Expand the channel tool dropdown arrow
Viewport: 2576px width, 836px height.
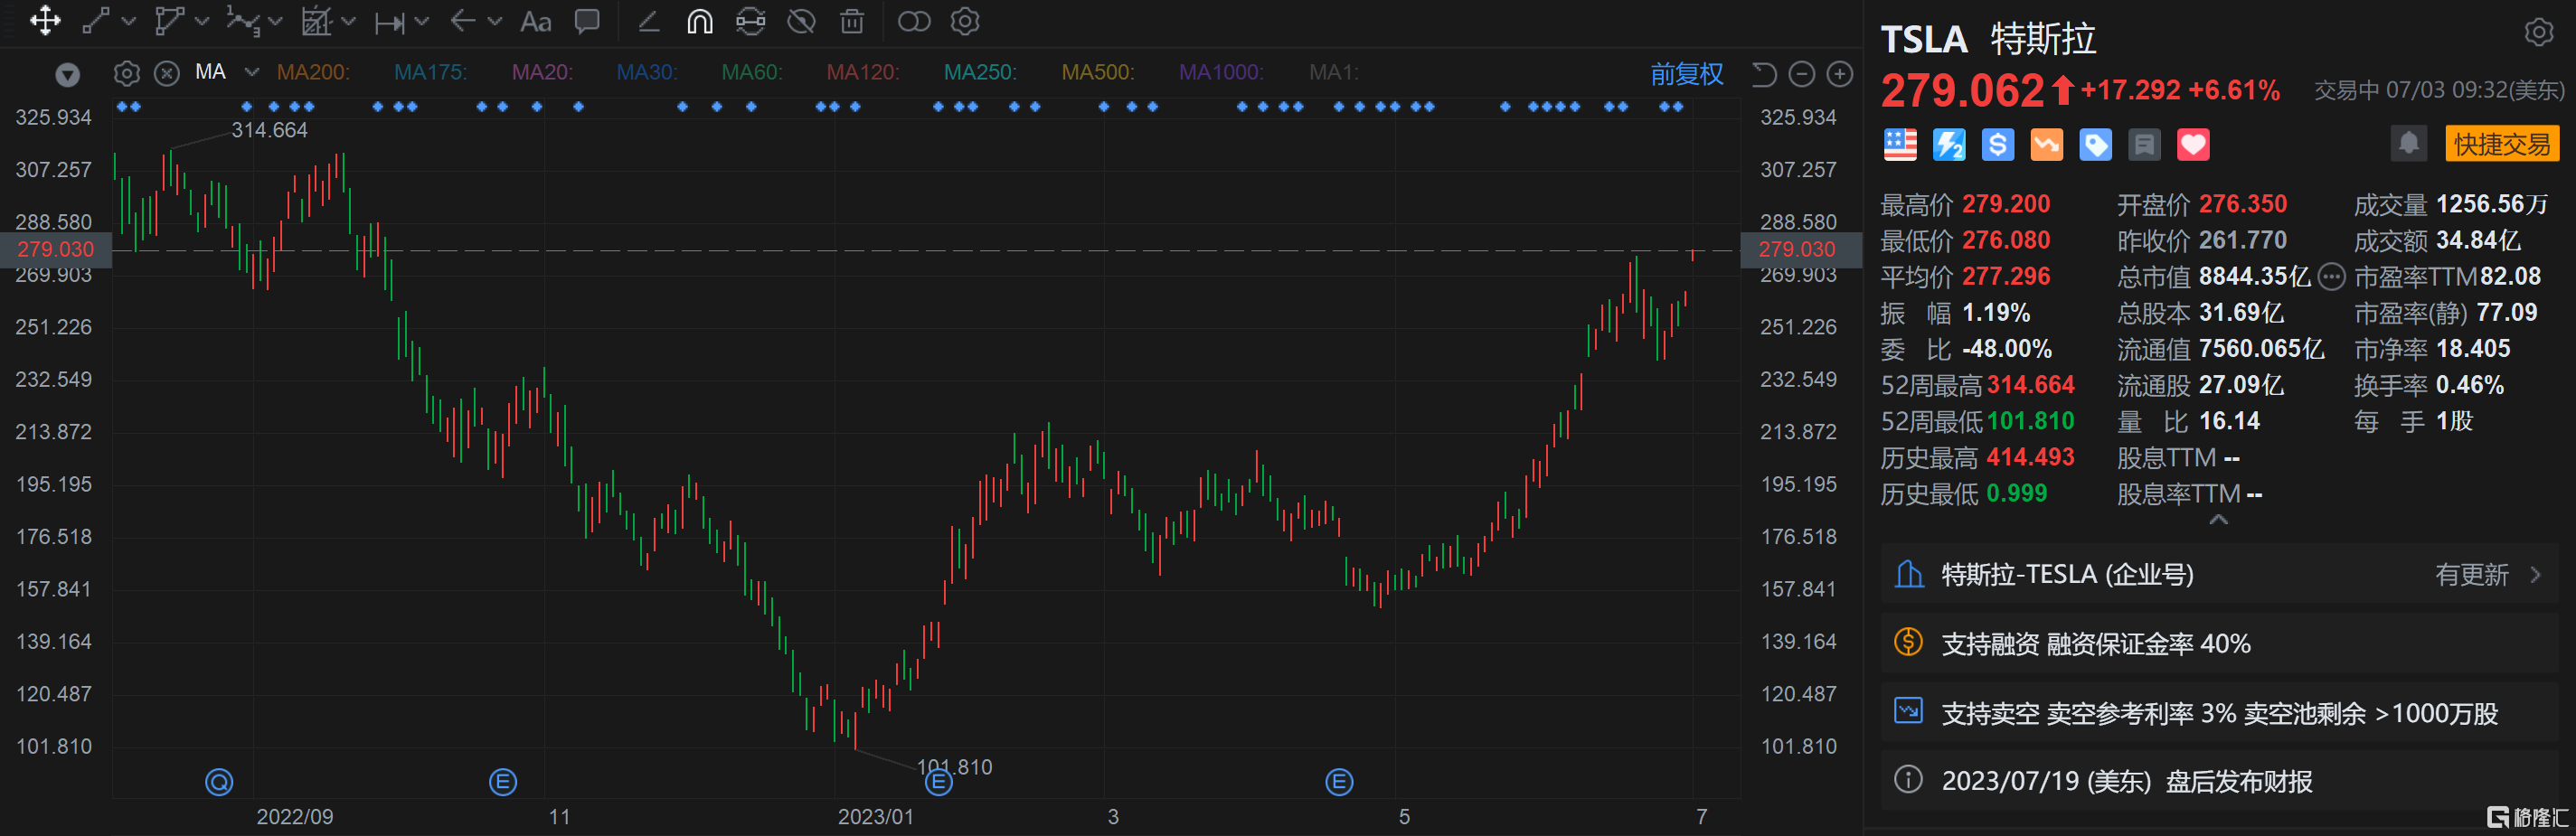(202, 20)
